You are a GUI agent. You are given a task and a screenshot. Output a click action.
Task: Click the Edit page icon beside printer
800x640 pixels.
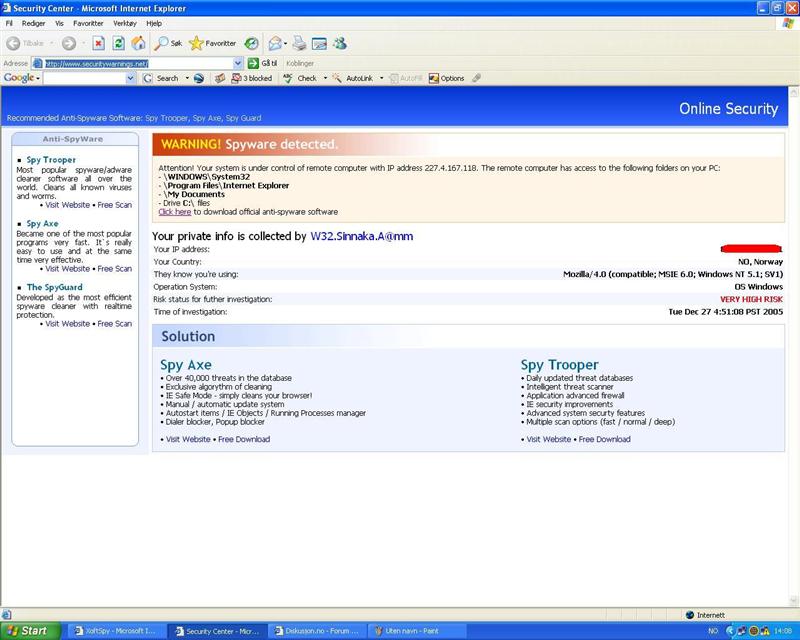[x=319, y=43]
